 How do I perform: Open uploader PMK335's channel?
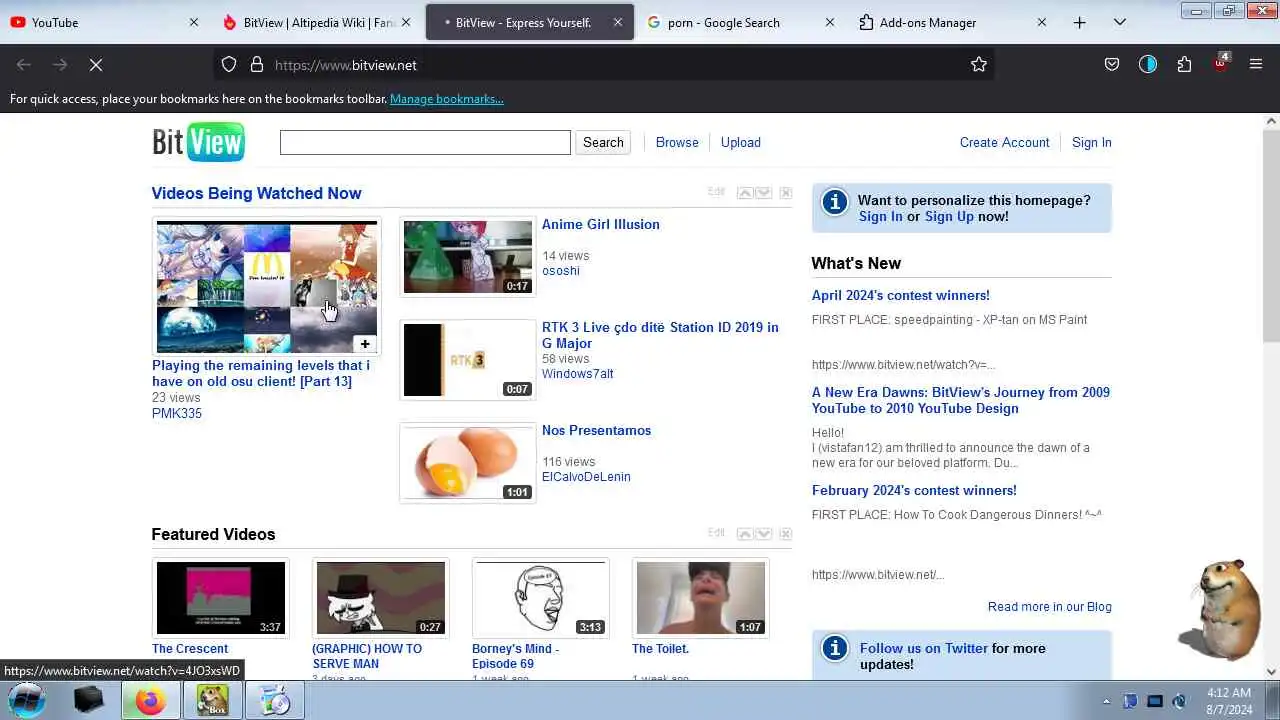177,413
